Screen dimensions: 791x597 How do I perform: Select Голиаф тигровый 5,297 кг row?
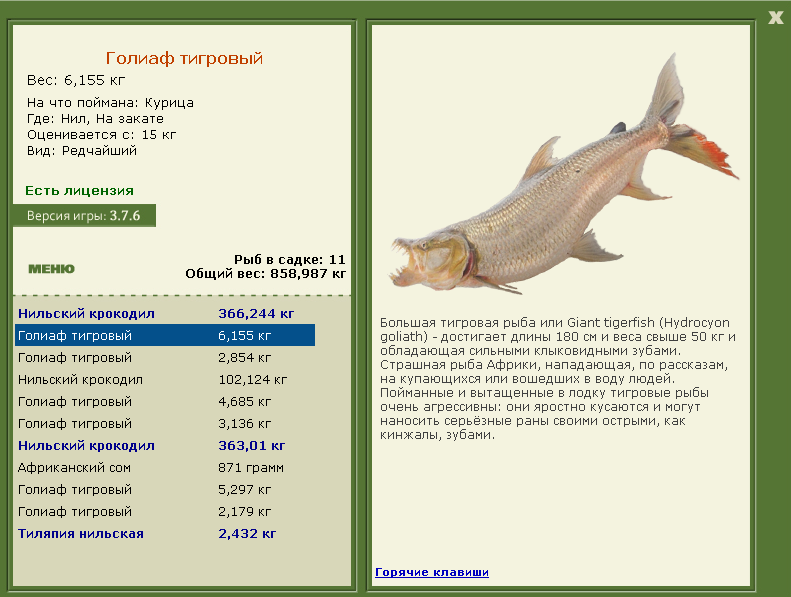(x=165, y=490)
